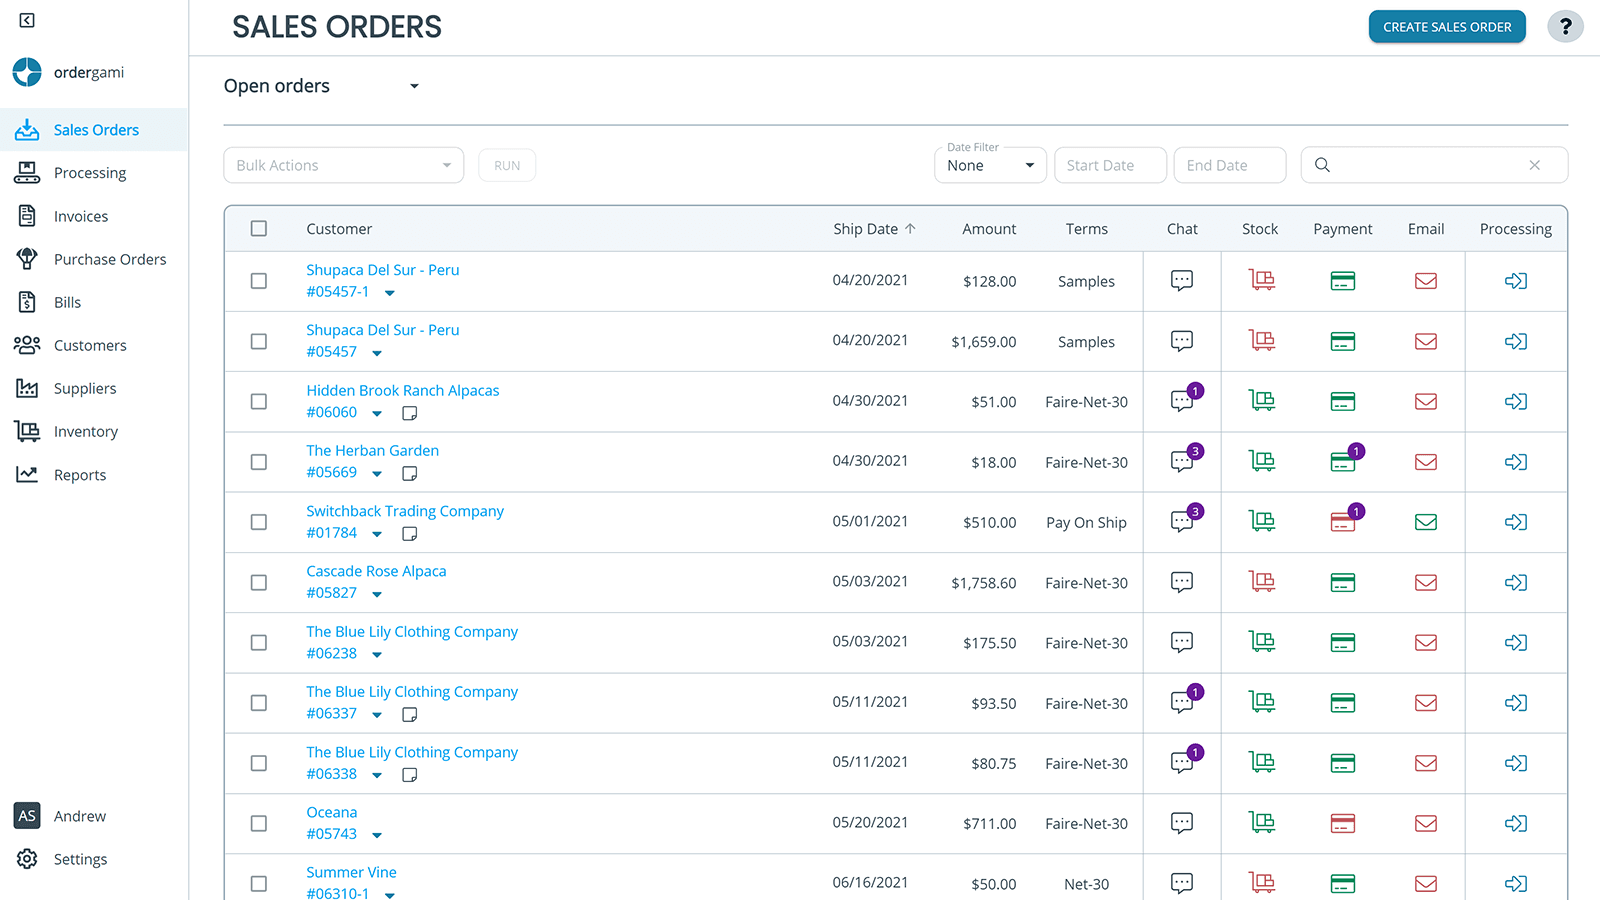Image resolution: width=1600 pixels, height=900 pixels.
Task: Expand the Bulk Actions dropdown
Action: pyautogui.click(x=343, y=164)
